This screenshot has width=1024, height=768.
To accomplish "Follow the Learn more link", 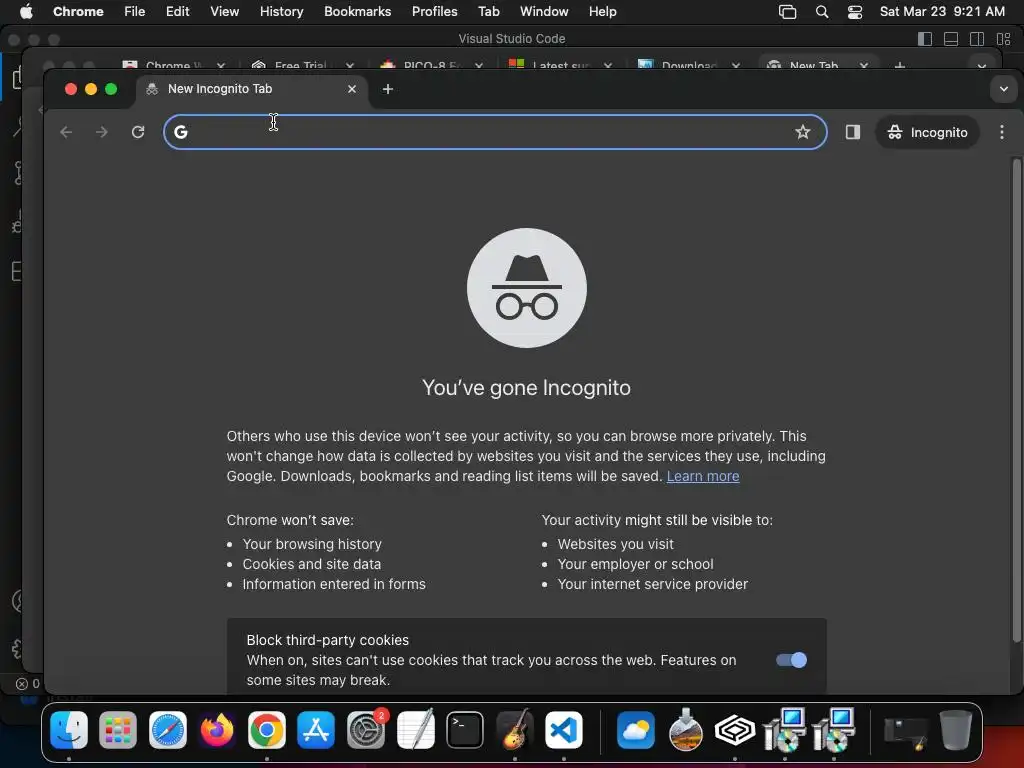I will pyautogui.click(x=703, y=476).
